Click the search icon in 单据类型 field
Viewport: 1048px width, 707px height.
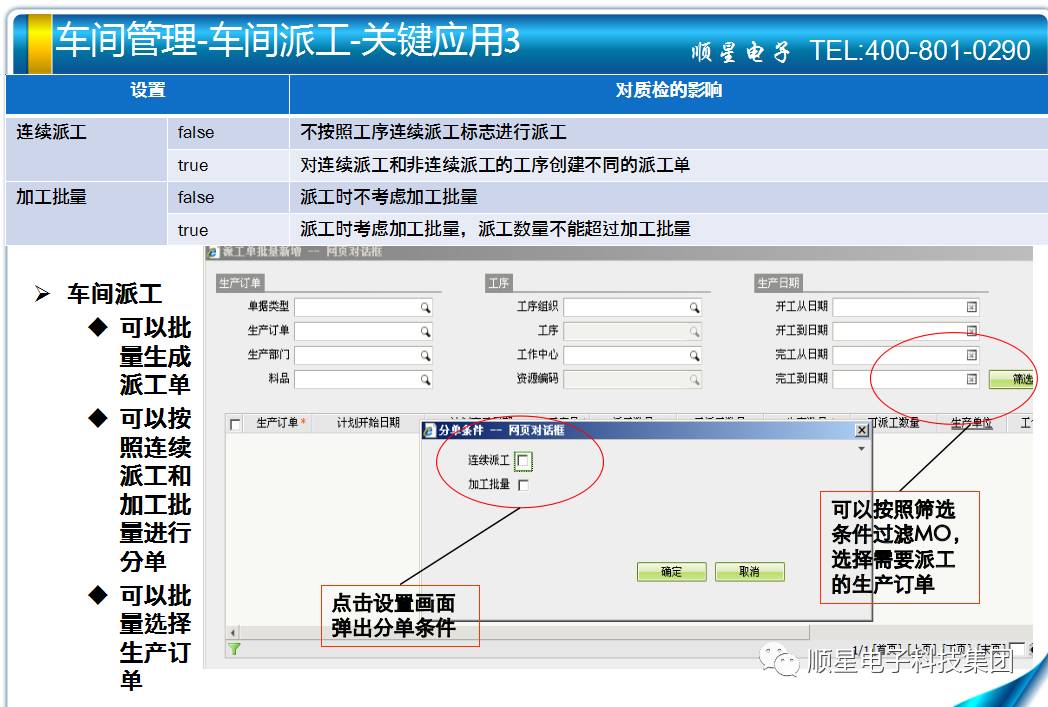425,307
